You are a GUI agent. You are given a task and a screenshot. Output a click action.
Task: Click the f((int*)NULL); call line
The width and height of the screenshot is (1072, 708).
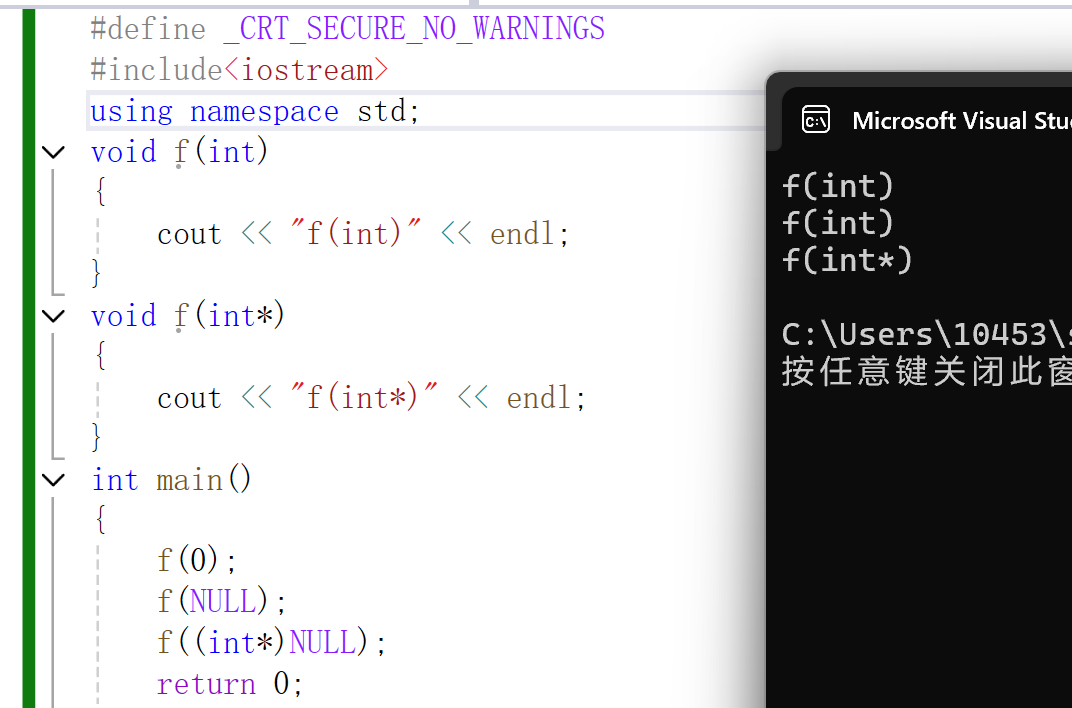(x=271, y=642)
